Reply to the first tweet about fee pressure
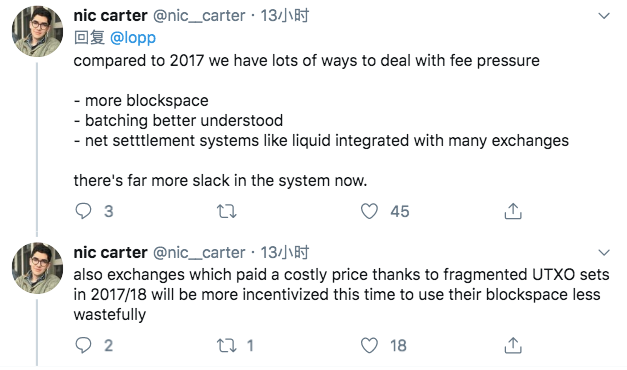 coord(84,211)
